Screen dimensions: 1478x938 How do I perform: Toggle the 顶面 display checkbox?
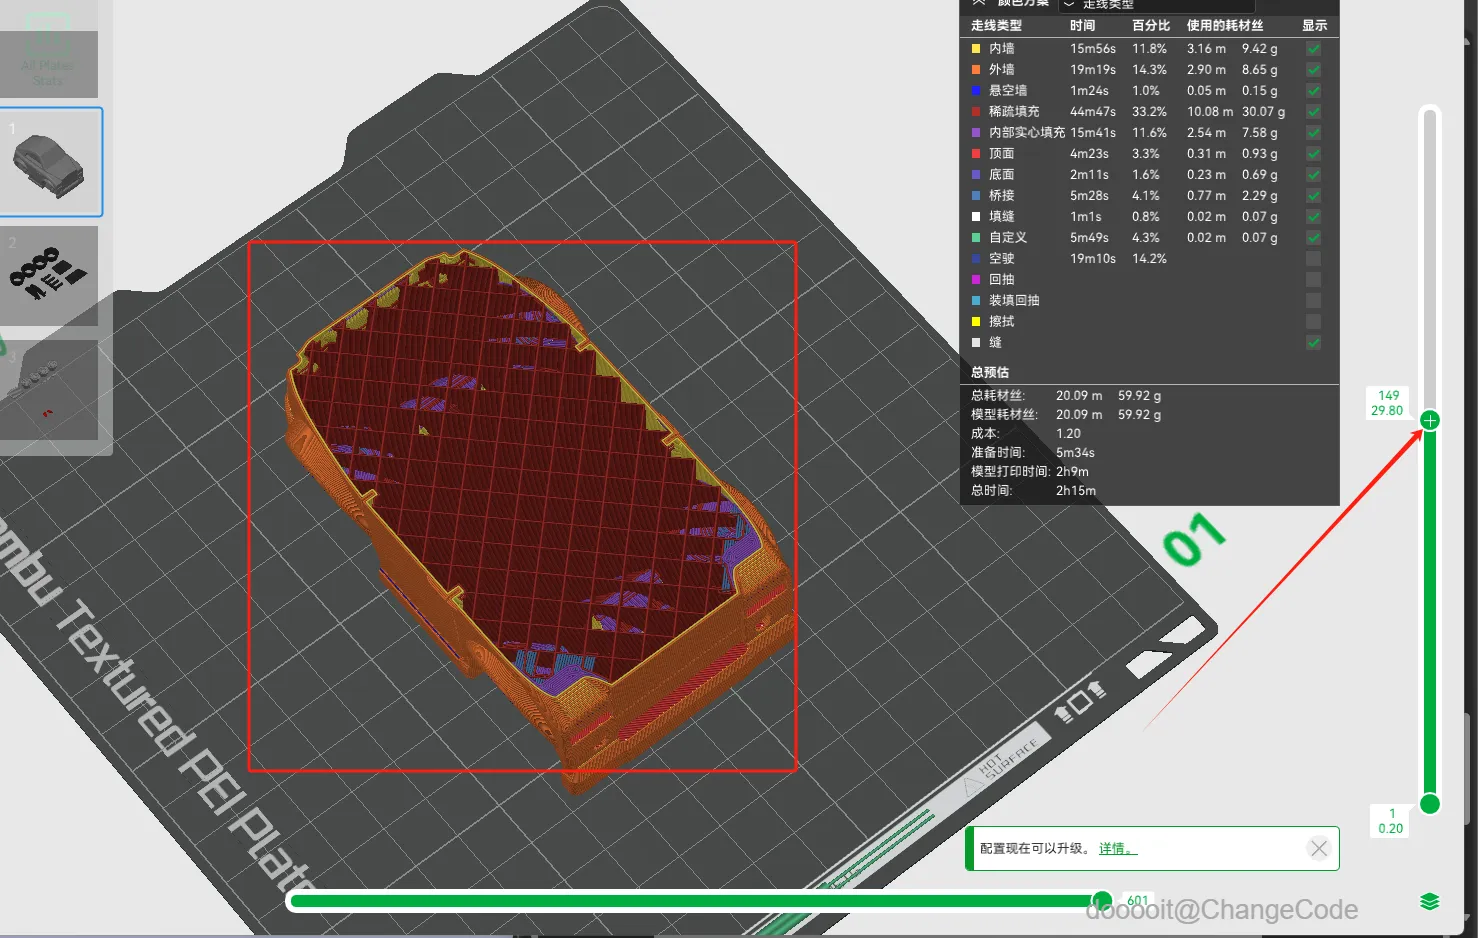click(x=1313, y=153)
